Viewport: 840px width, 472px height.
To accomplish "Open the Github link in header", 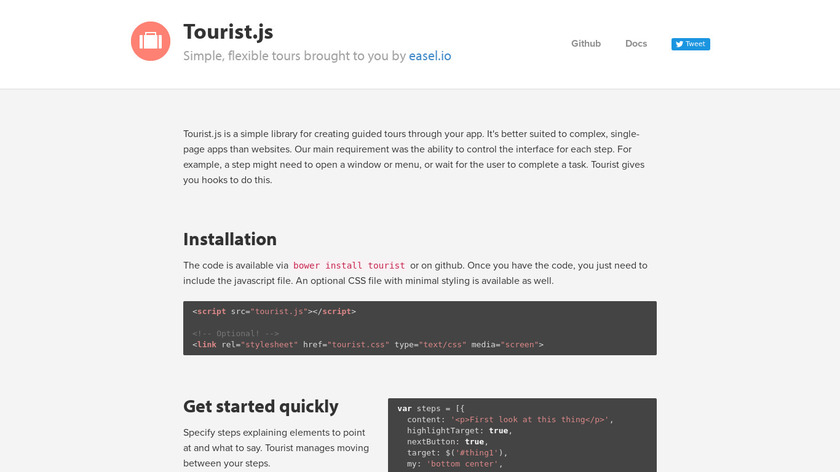I will point(586,43).
